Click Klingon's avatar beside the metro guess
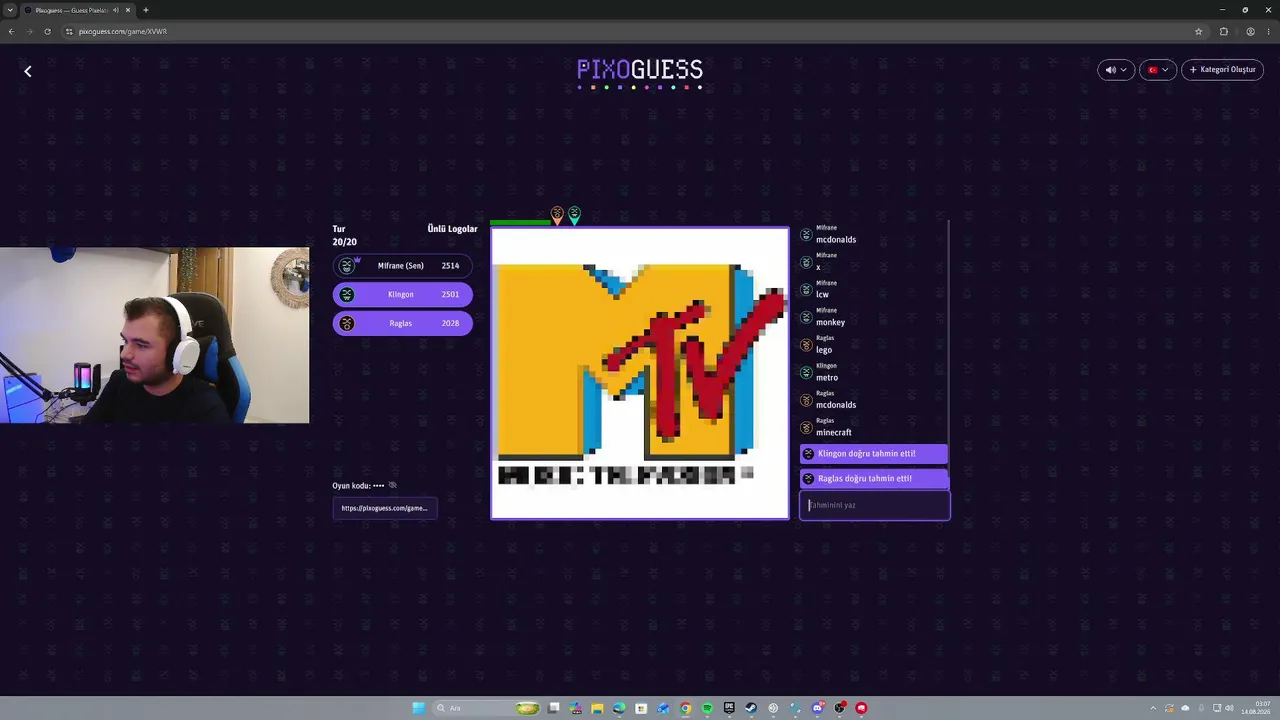Image resolution: width=1280 pixels, height=720 pixels. tap(806, 373)
